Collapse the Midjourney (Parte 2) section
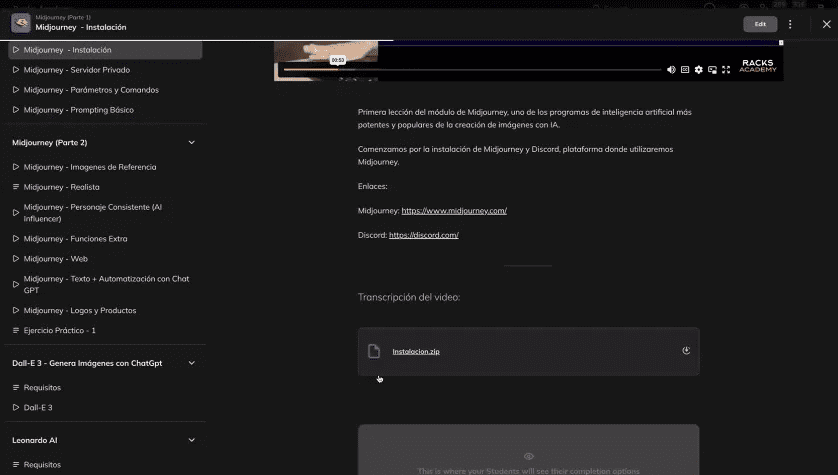Screen dimensions: 838x475 (x=192, y=143)
